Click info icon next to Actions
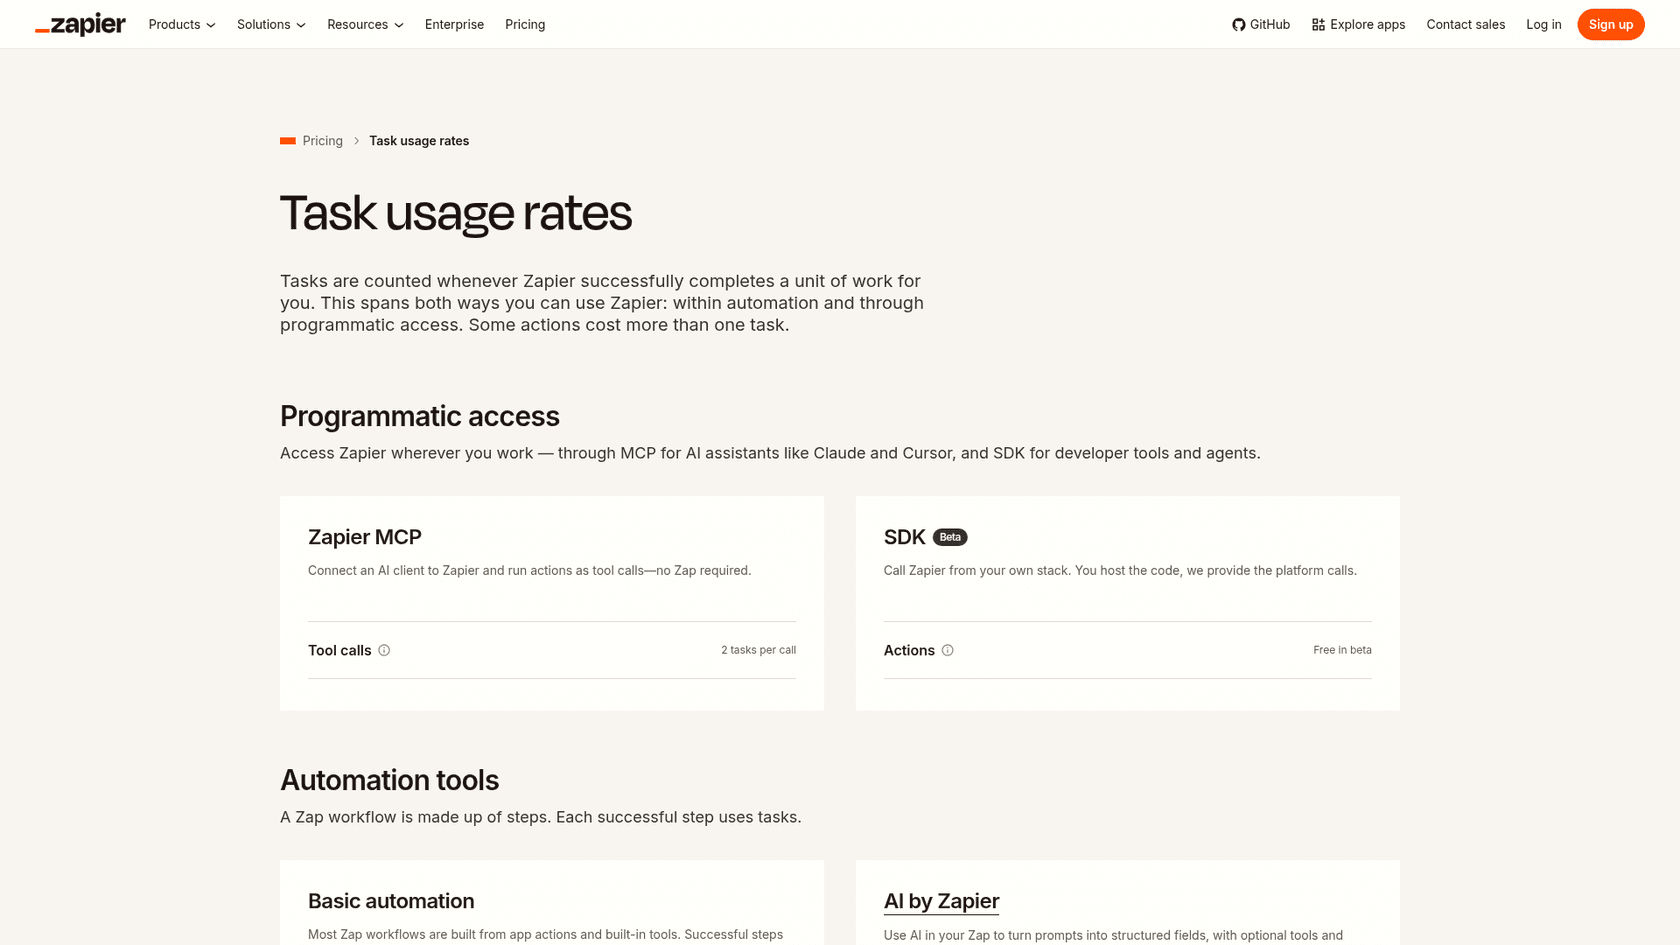The width and height of the screenshot is (1680, 945). [x=947, y=650]
